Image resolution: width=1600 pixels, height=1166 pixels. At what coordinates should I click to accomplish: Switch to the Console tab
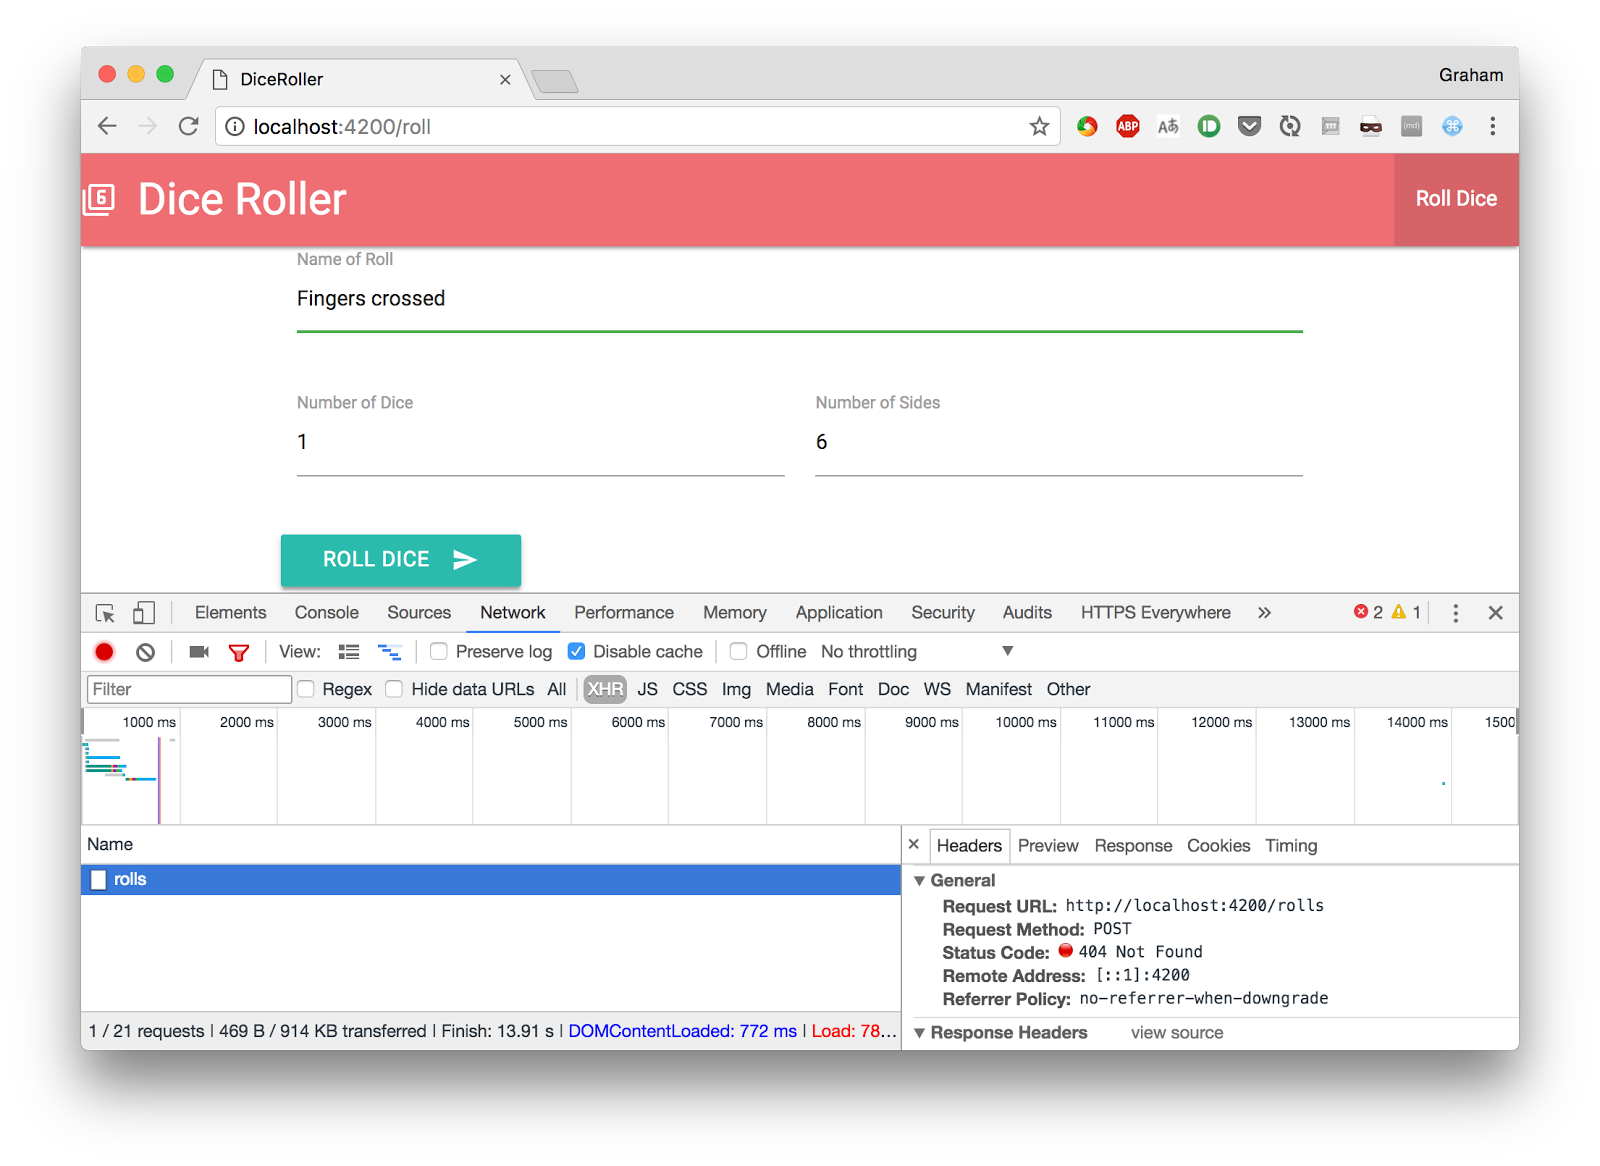coord(326,612)
